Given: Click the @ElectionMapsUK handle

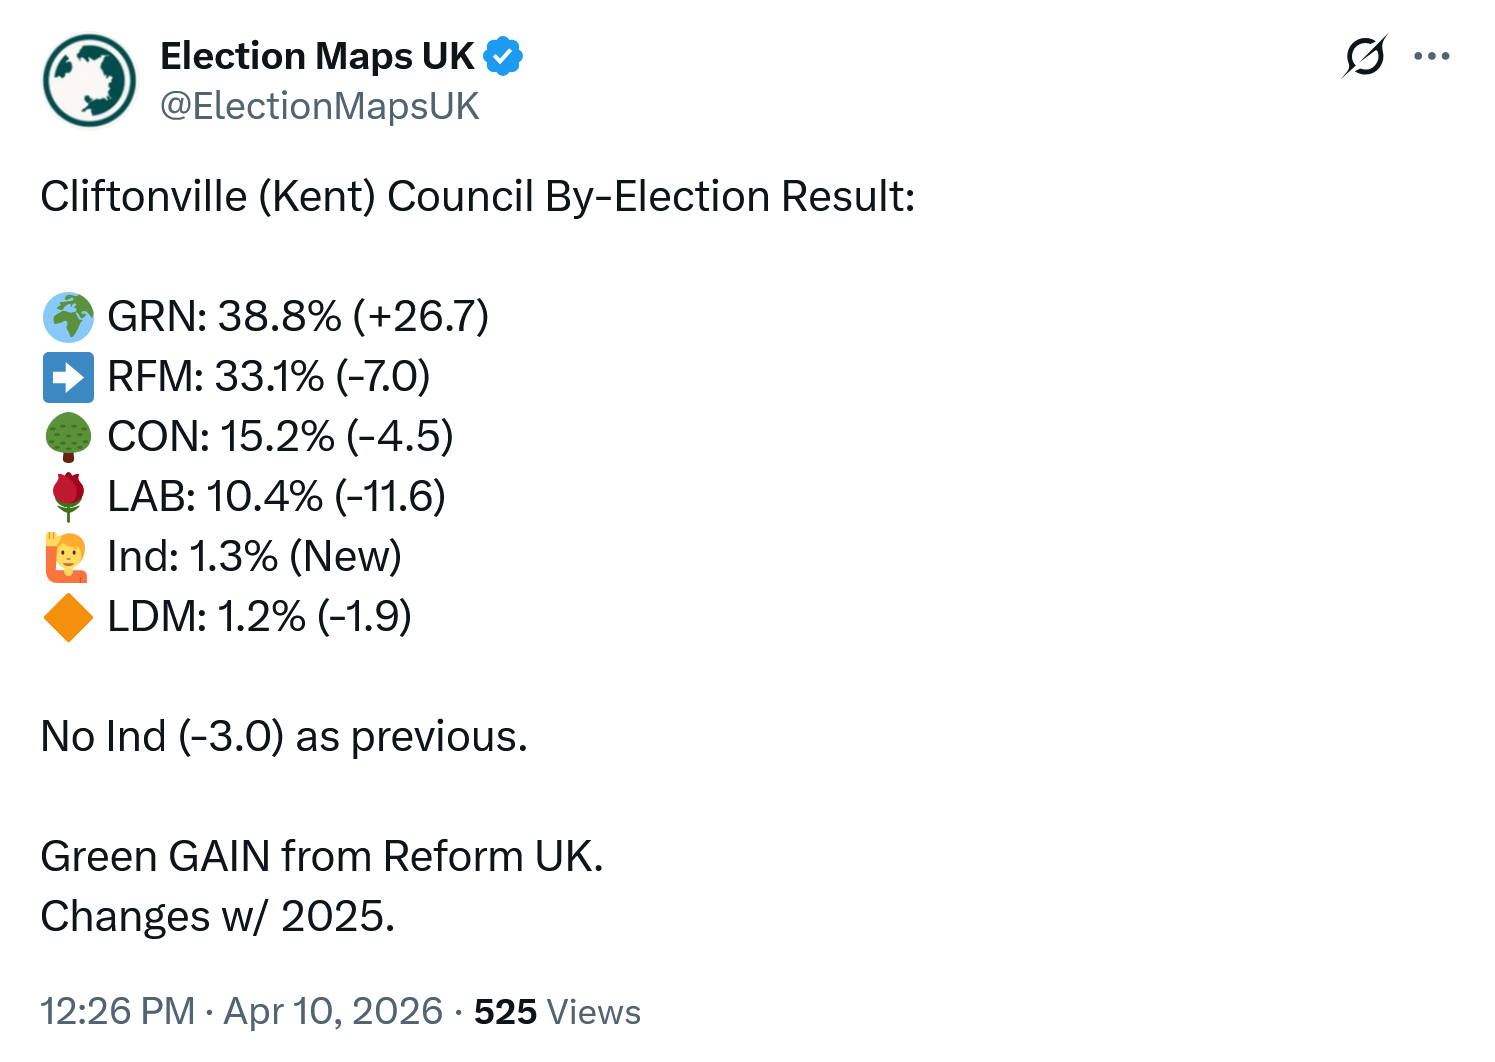Looking at the screenshot, I should [x=320, y=106].
